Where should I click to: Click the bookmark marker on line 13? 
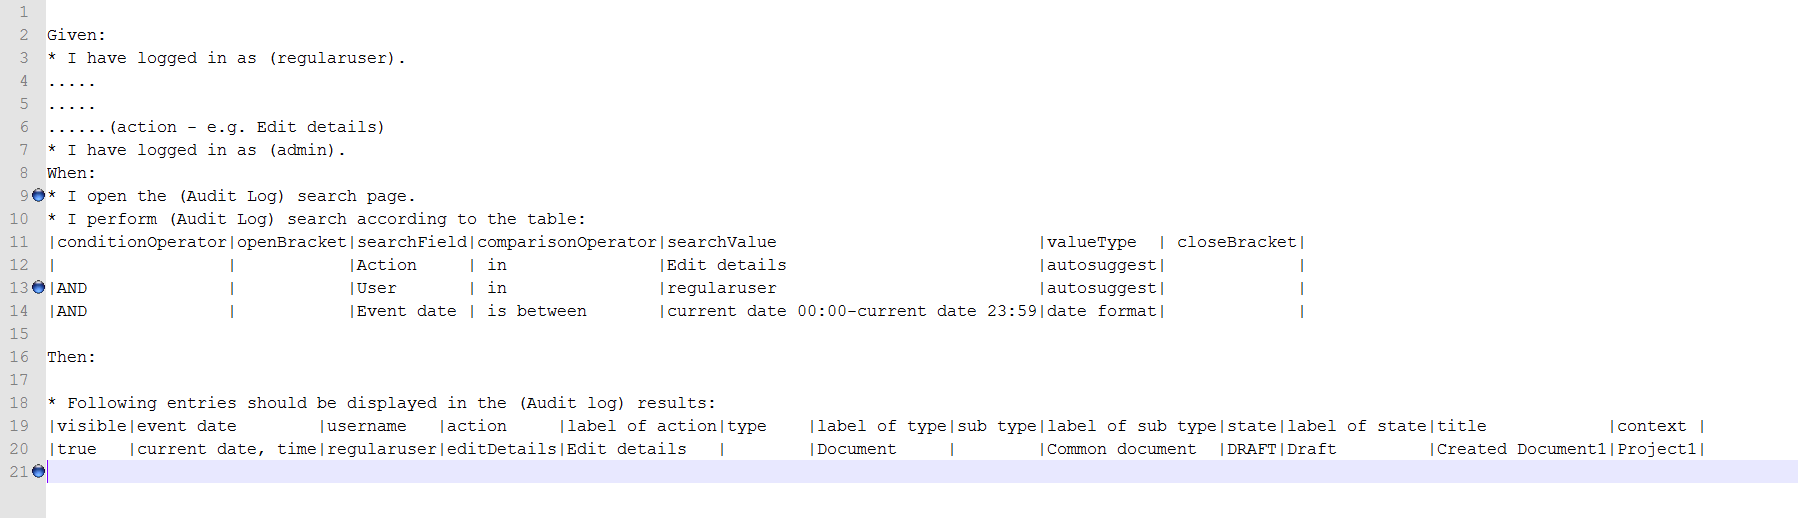(x=39, y=287)
